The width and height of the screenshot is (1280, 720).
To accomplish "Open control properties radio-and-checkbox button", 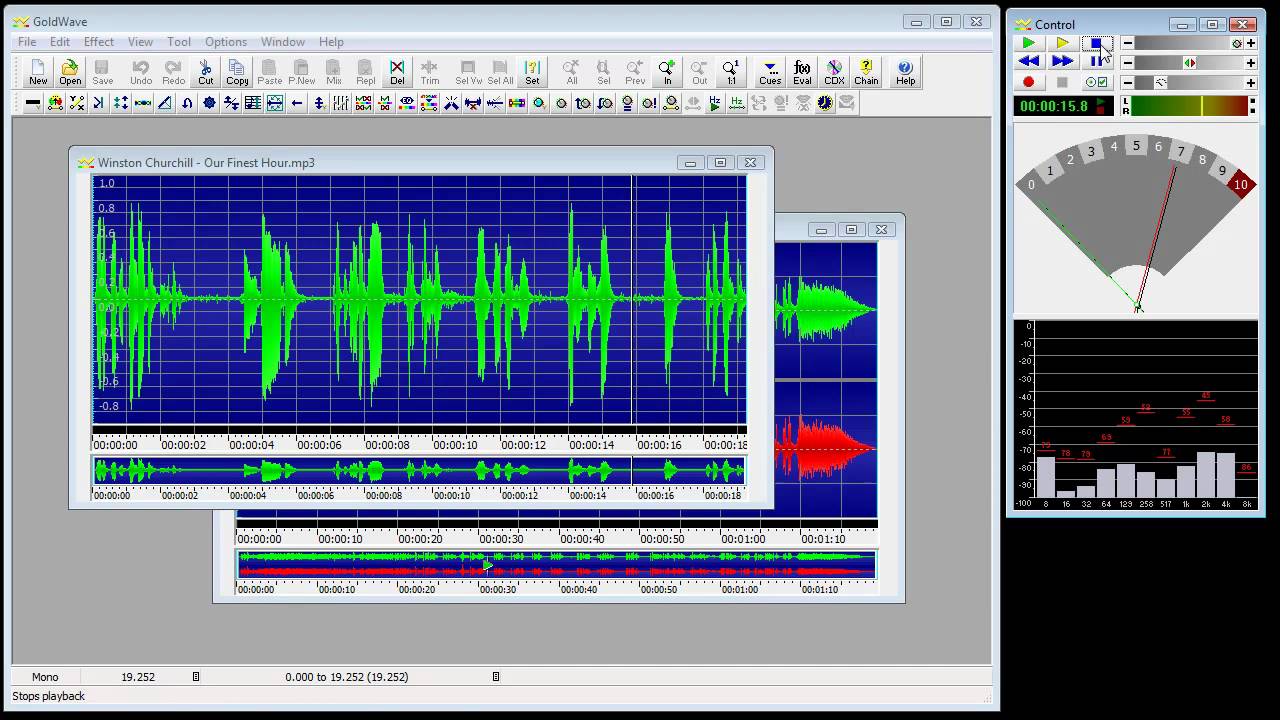I will tap(1097, 82).
